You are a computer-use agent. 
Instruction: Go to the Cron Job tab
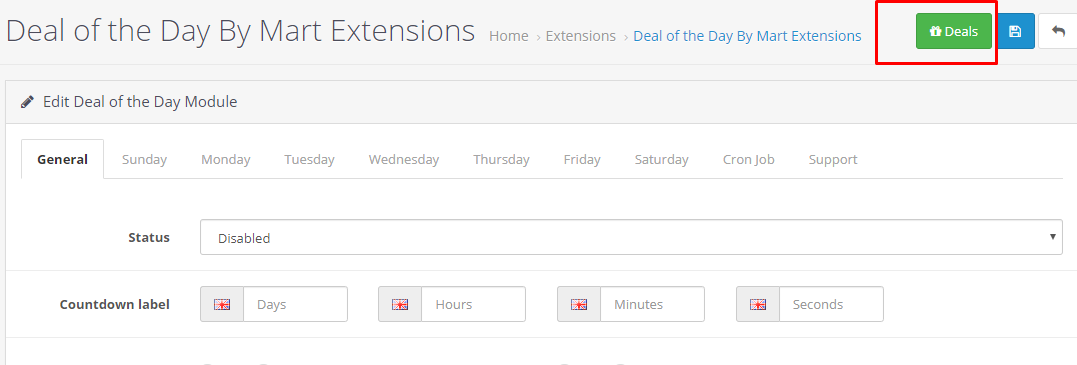(x=749, y=159)
